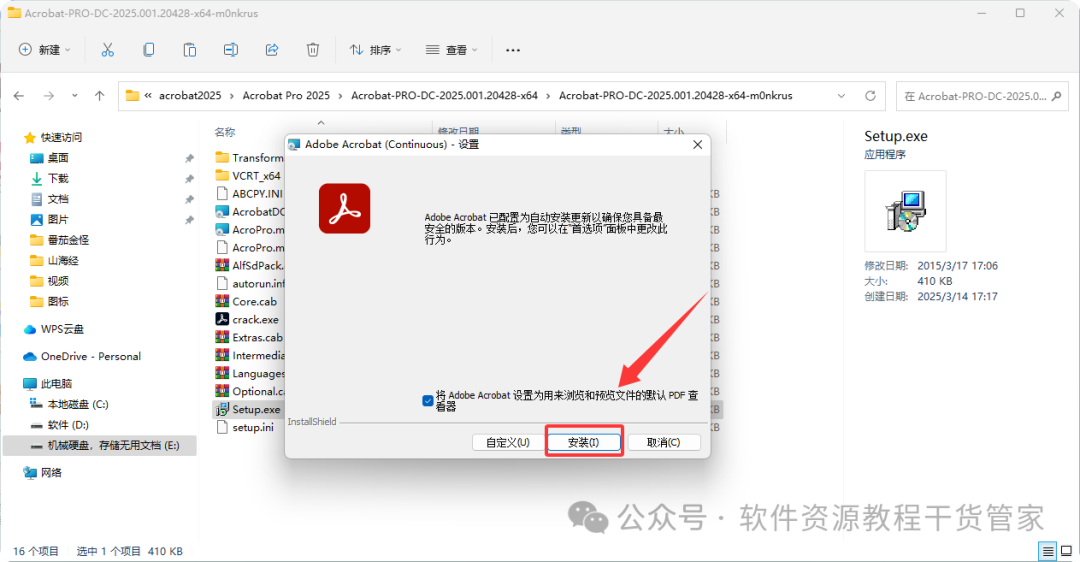Screen dimensions: 1080x562
Task: Click acrobat2025 breadcrumb segment
Action: click(x=190, y=96)
